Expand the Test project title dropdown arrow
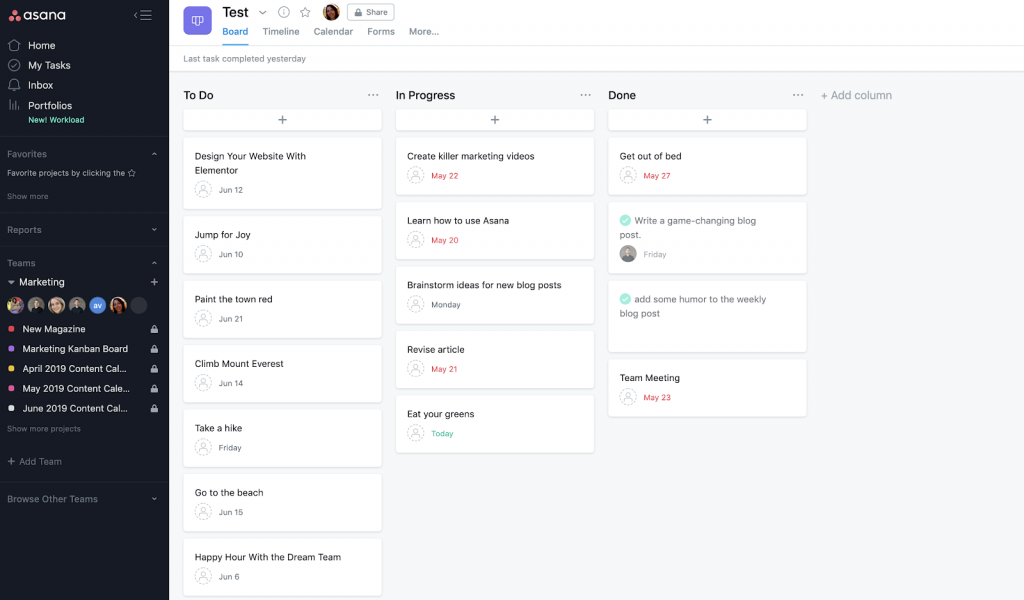This screenshot has height=600, width=1024. pyautogui.click(x=263, y=12)
